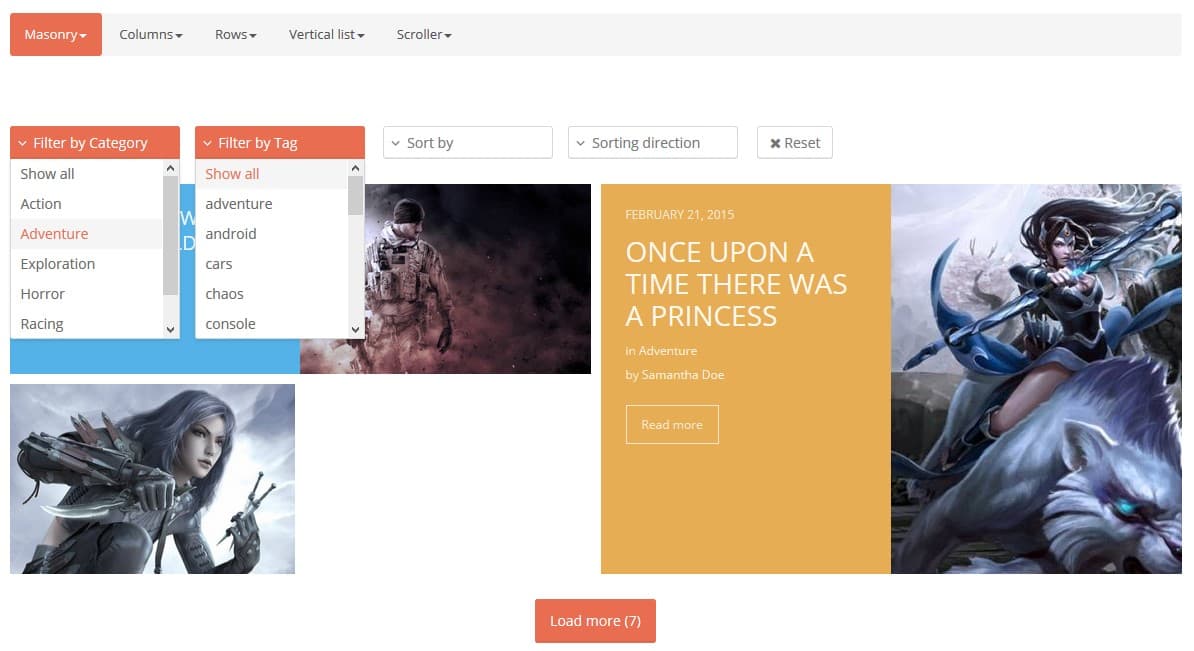
Task: Choose the adventure tag
Action: point(272,204)
